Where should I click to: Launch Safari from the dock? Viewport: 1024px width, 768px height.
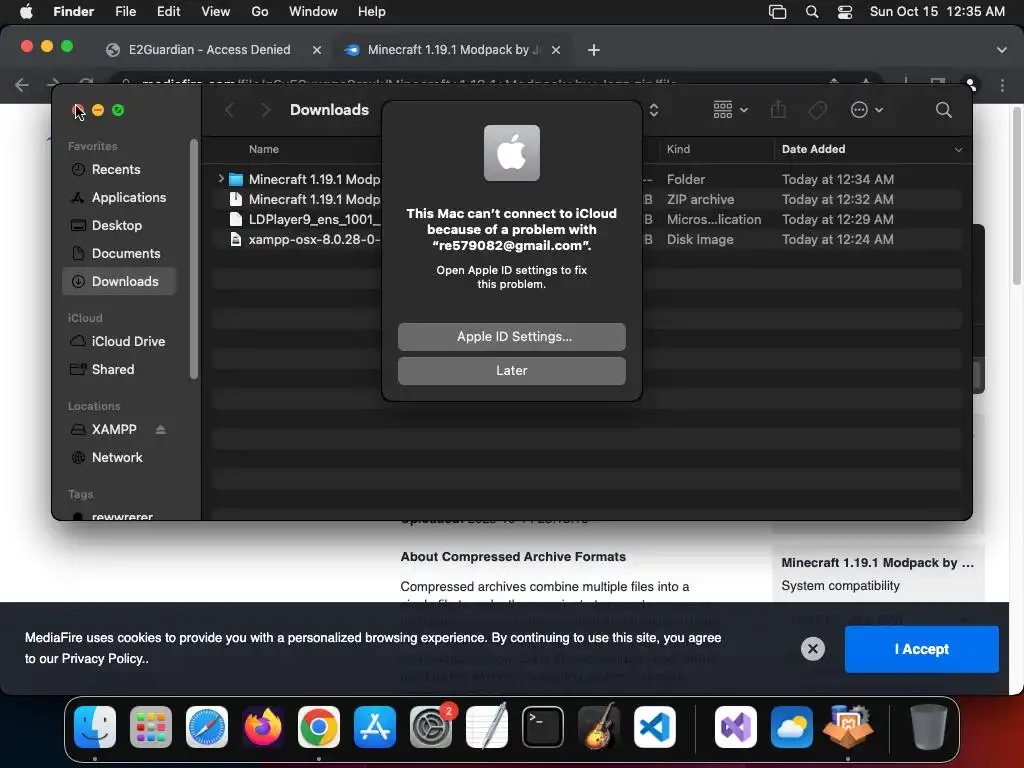click(207, 727)
